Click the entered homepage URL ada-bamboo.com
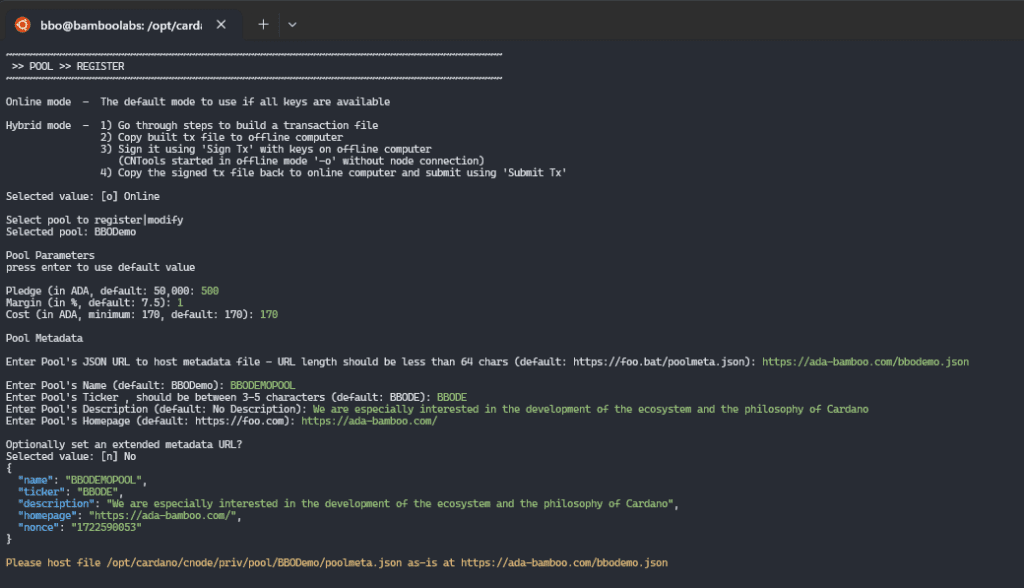The image size is (1024, 588). click(x=369, y=421)
